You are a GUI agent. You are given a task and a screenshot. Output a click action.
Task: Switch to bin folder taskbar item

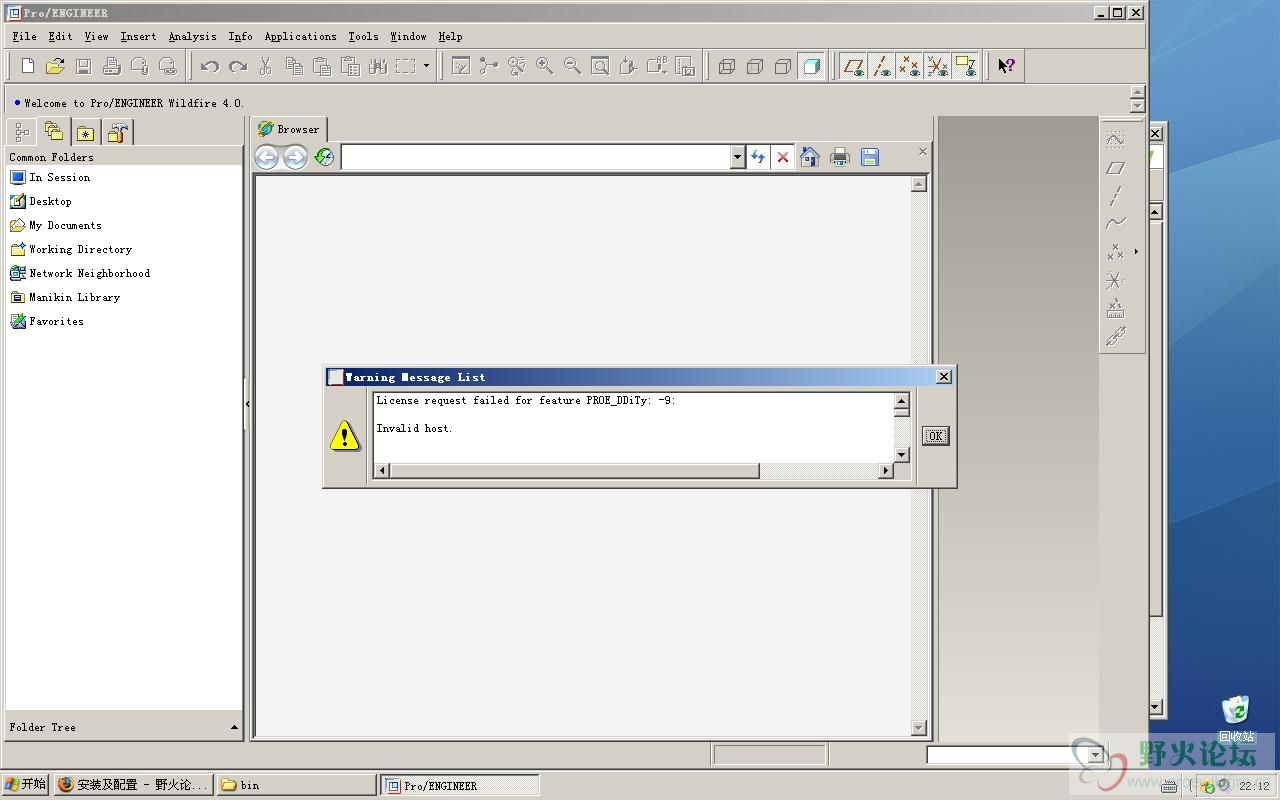pyautogui.click(x=296, y=785)
